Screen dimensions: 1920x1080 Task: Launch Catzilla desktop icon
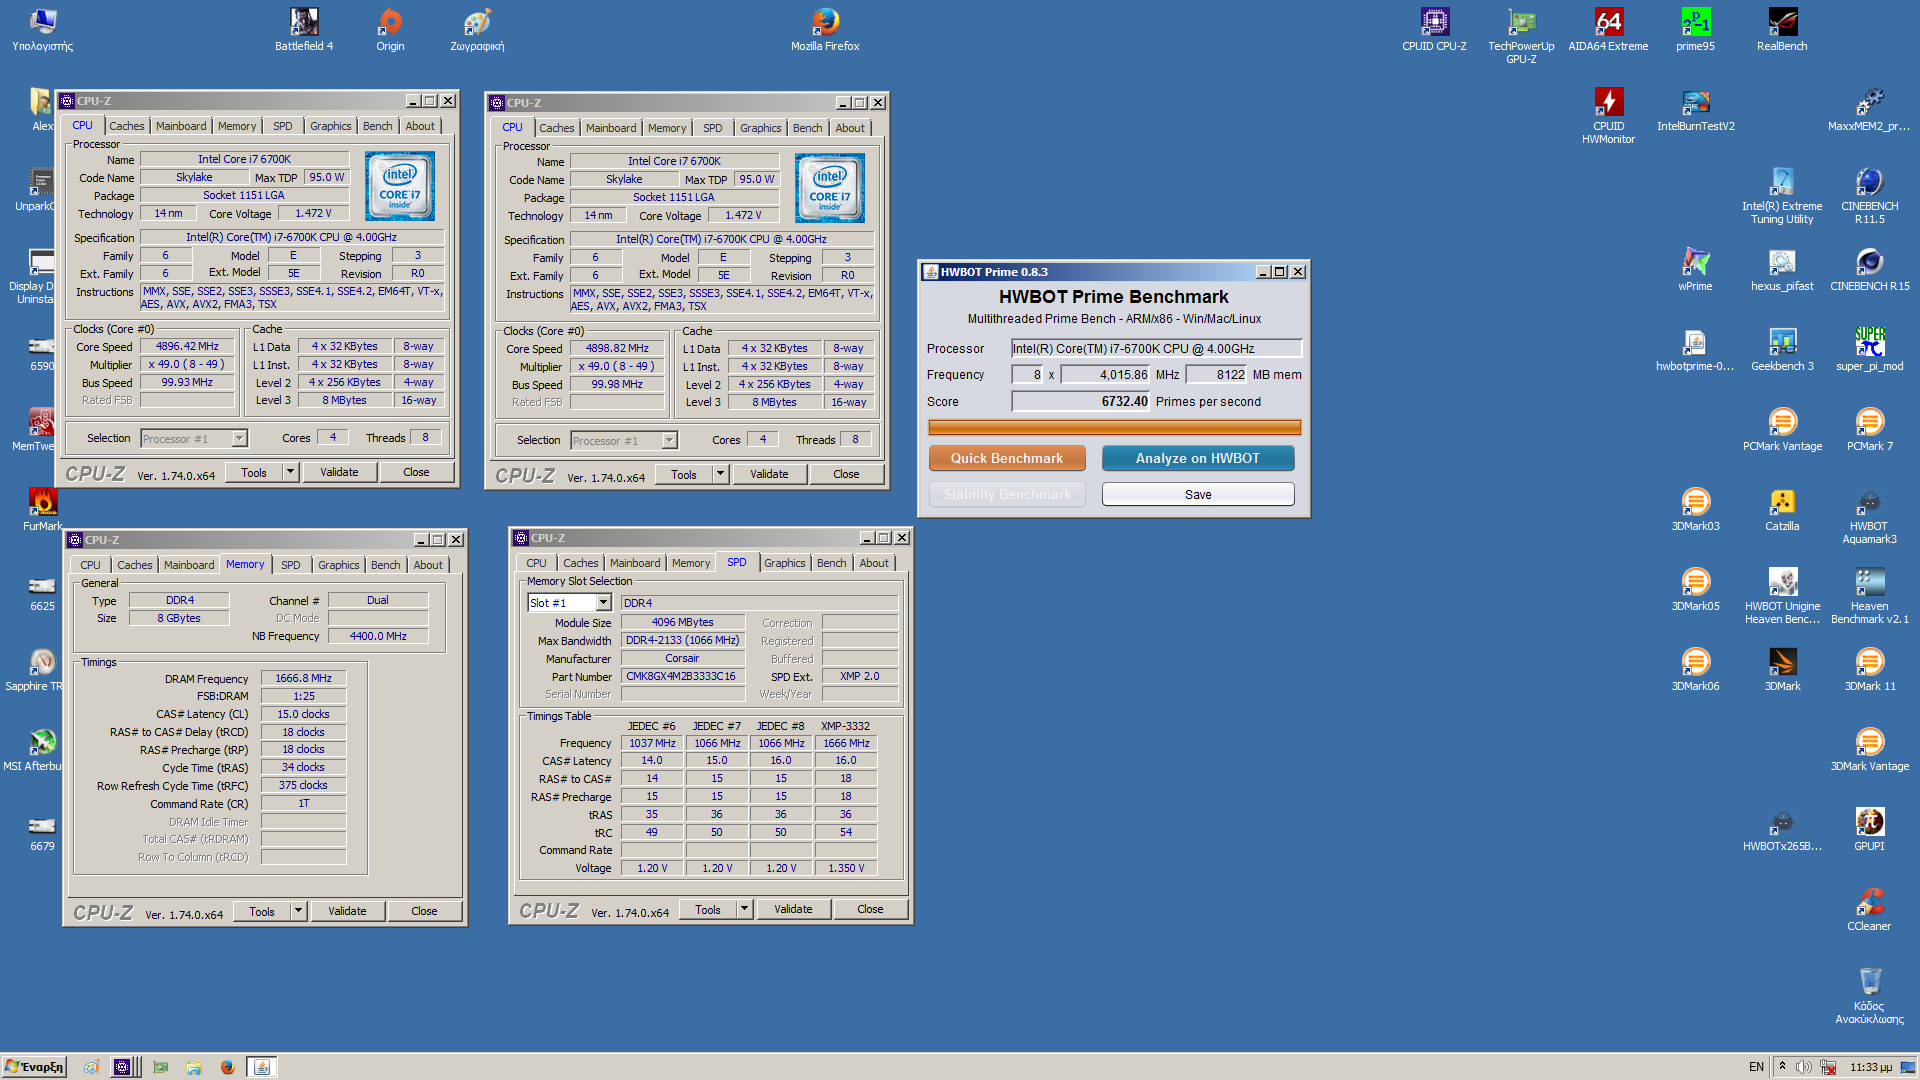[1782, 510]
